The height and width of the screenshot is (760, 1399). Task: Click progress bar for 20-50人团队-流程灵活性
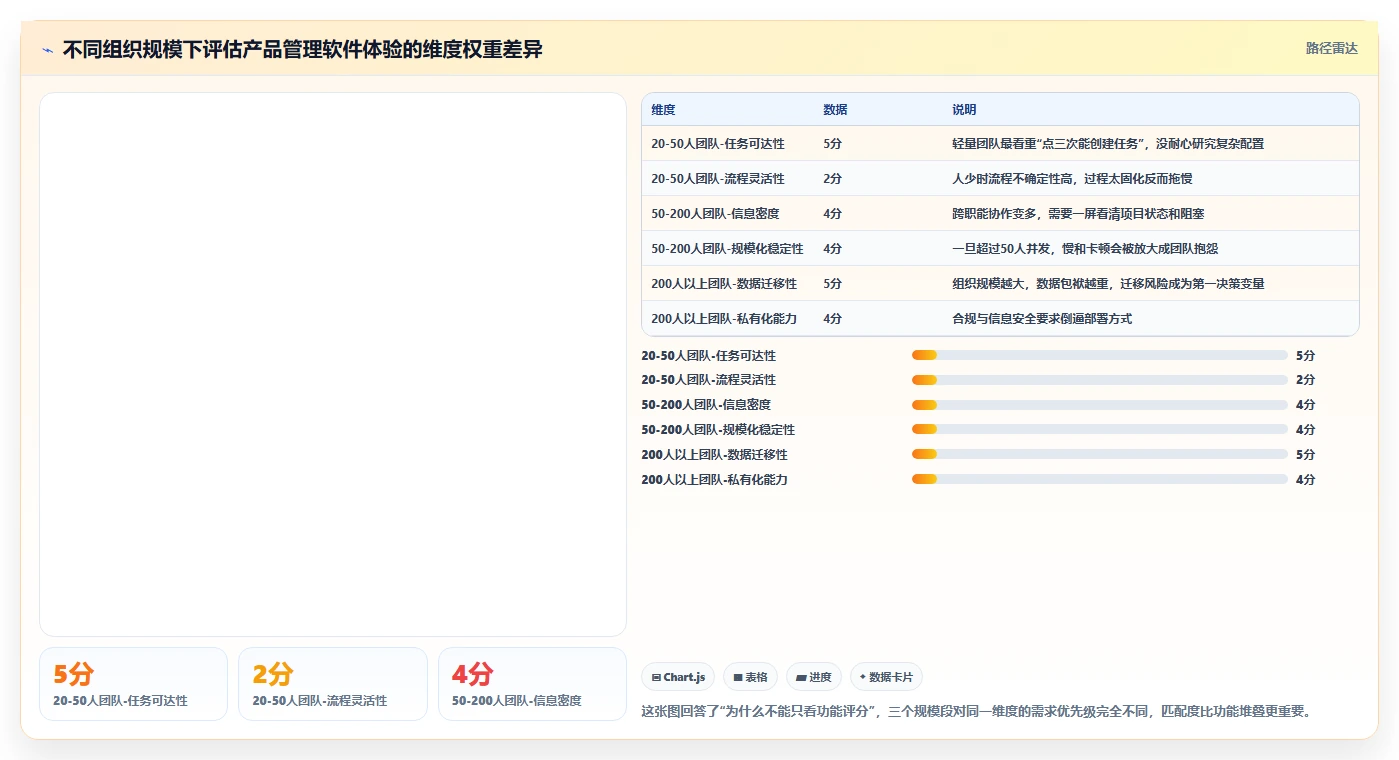coord(1099,380)
